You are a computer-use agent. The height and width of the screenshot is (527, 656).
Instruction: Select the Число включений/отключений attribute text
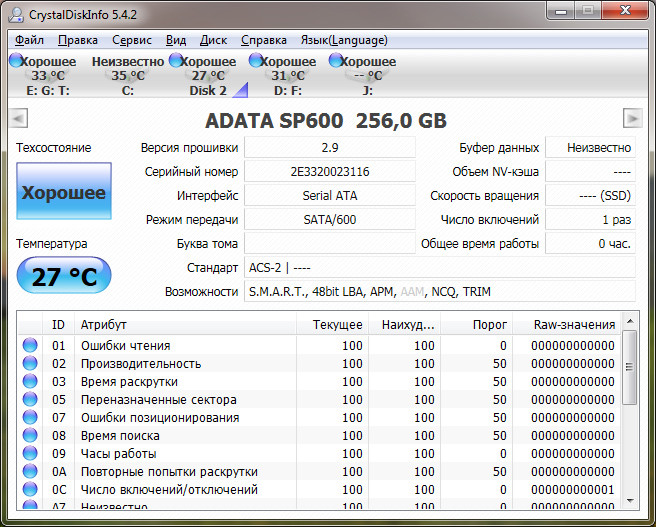[169, 490]
